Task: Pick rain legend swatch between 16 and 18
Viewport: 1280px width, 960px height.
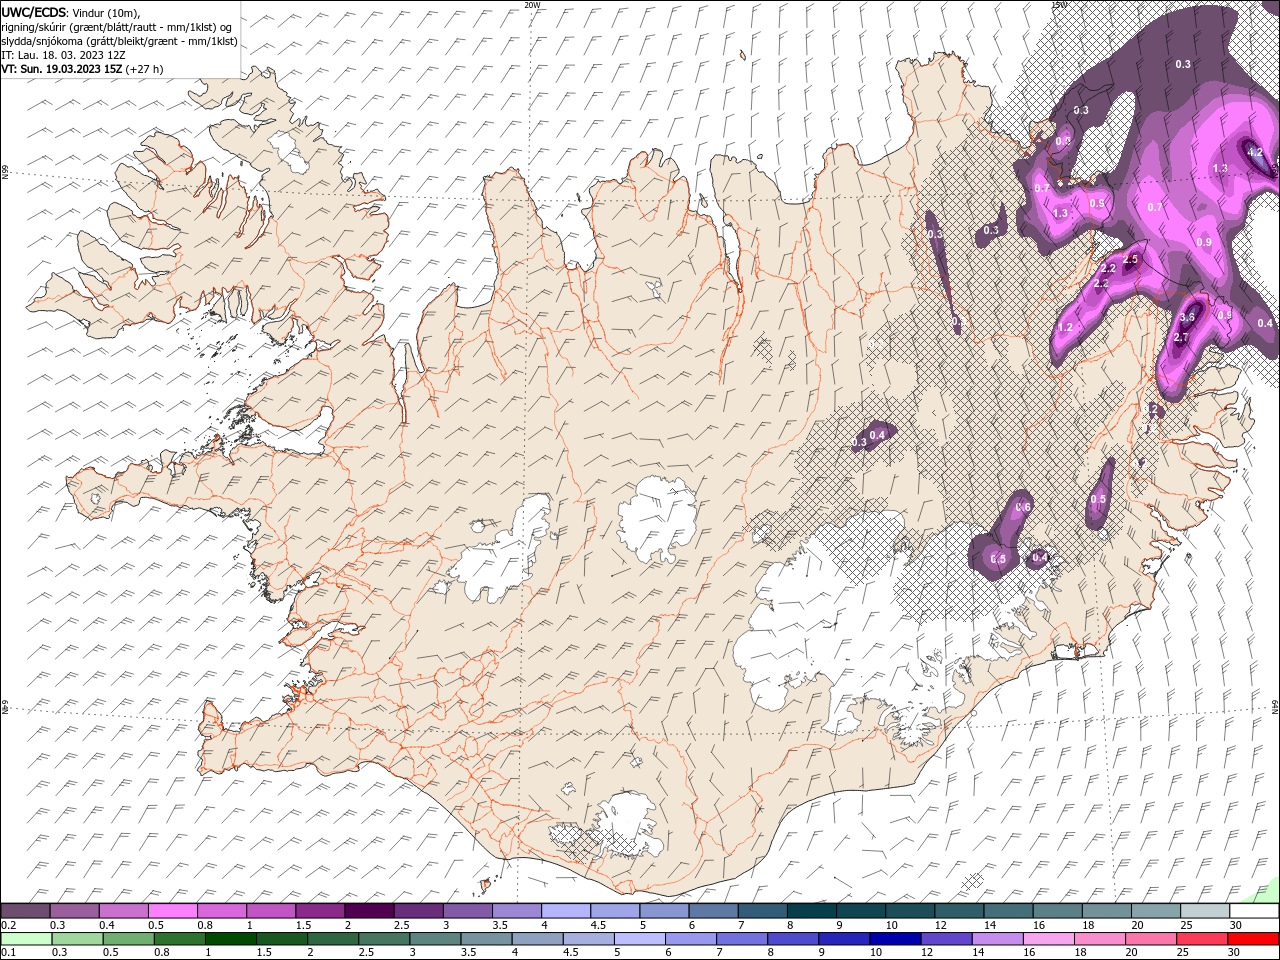Action: coord(1049,939)
